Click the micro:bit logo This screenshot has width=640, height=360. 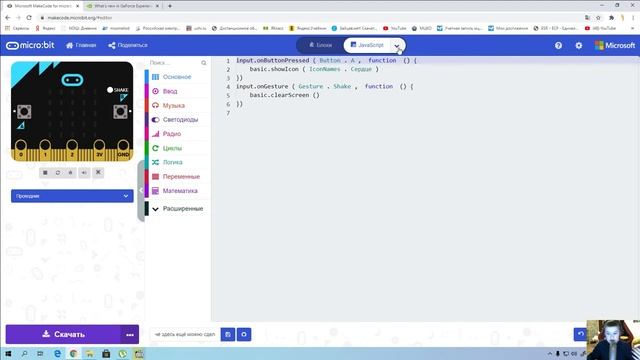coord(30,45)
